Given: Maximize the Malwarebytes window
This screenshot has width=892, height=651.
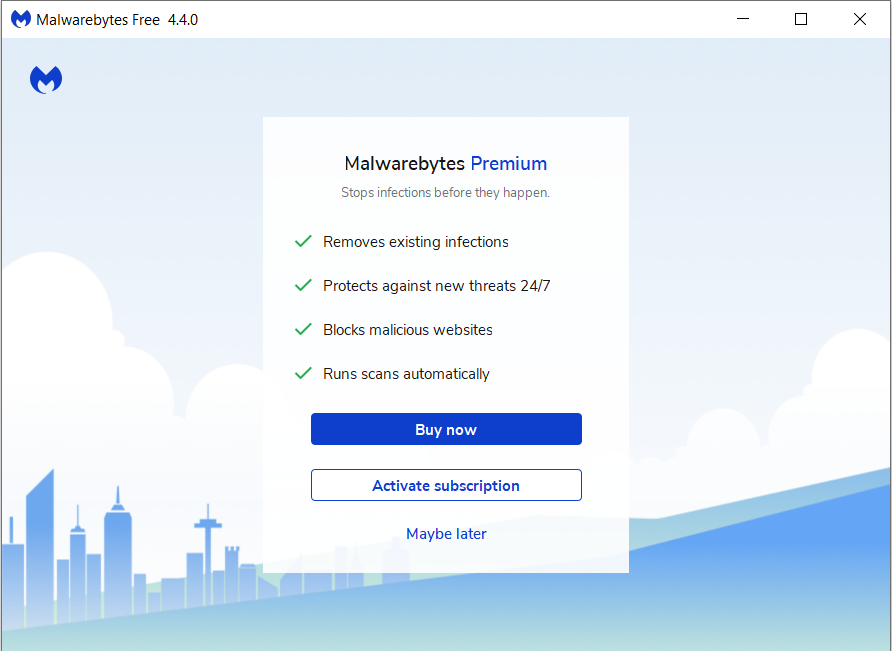Looking at the screenshot, I should click(801, 19).
